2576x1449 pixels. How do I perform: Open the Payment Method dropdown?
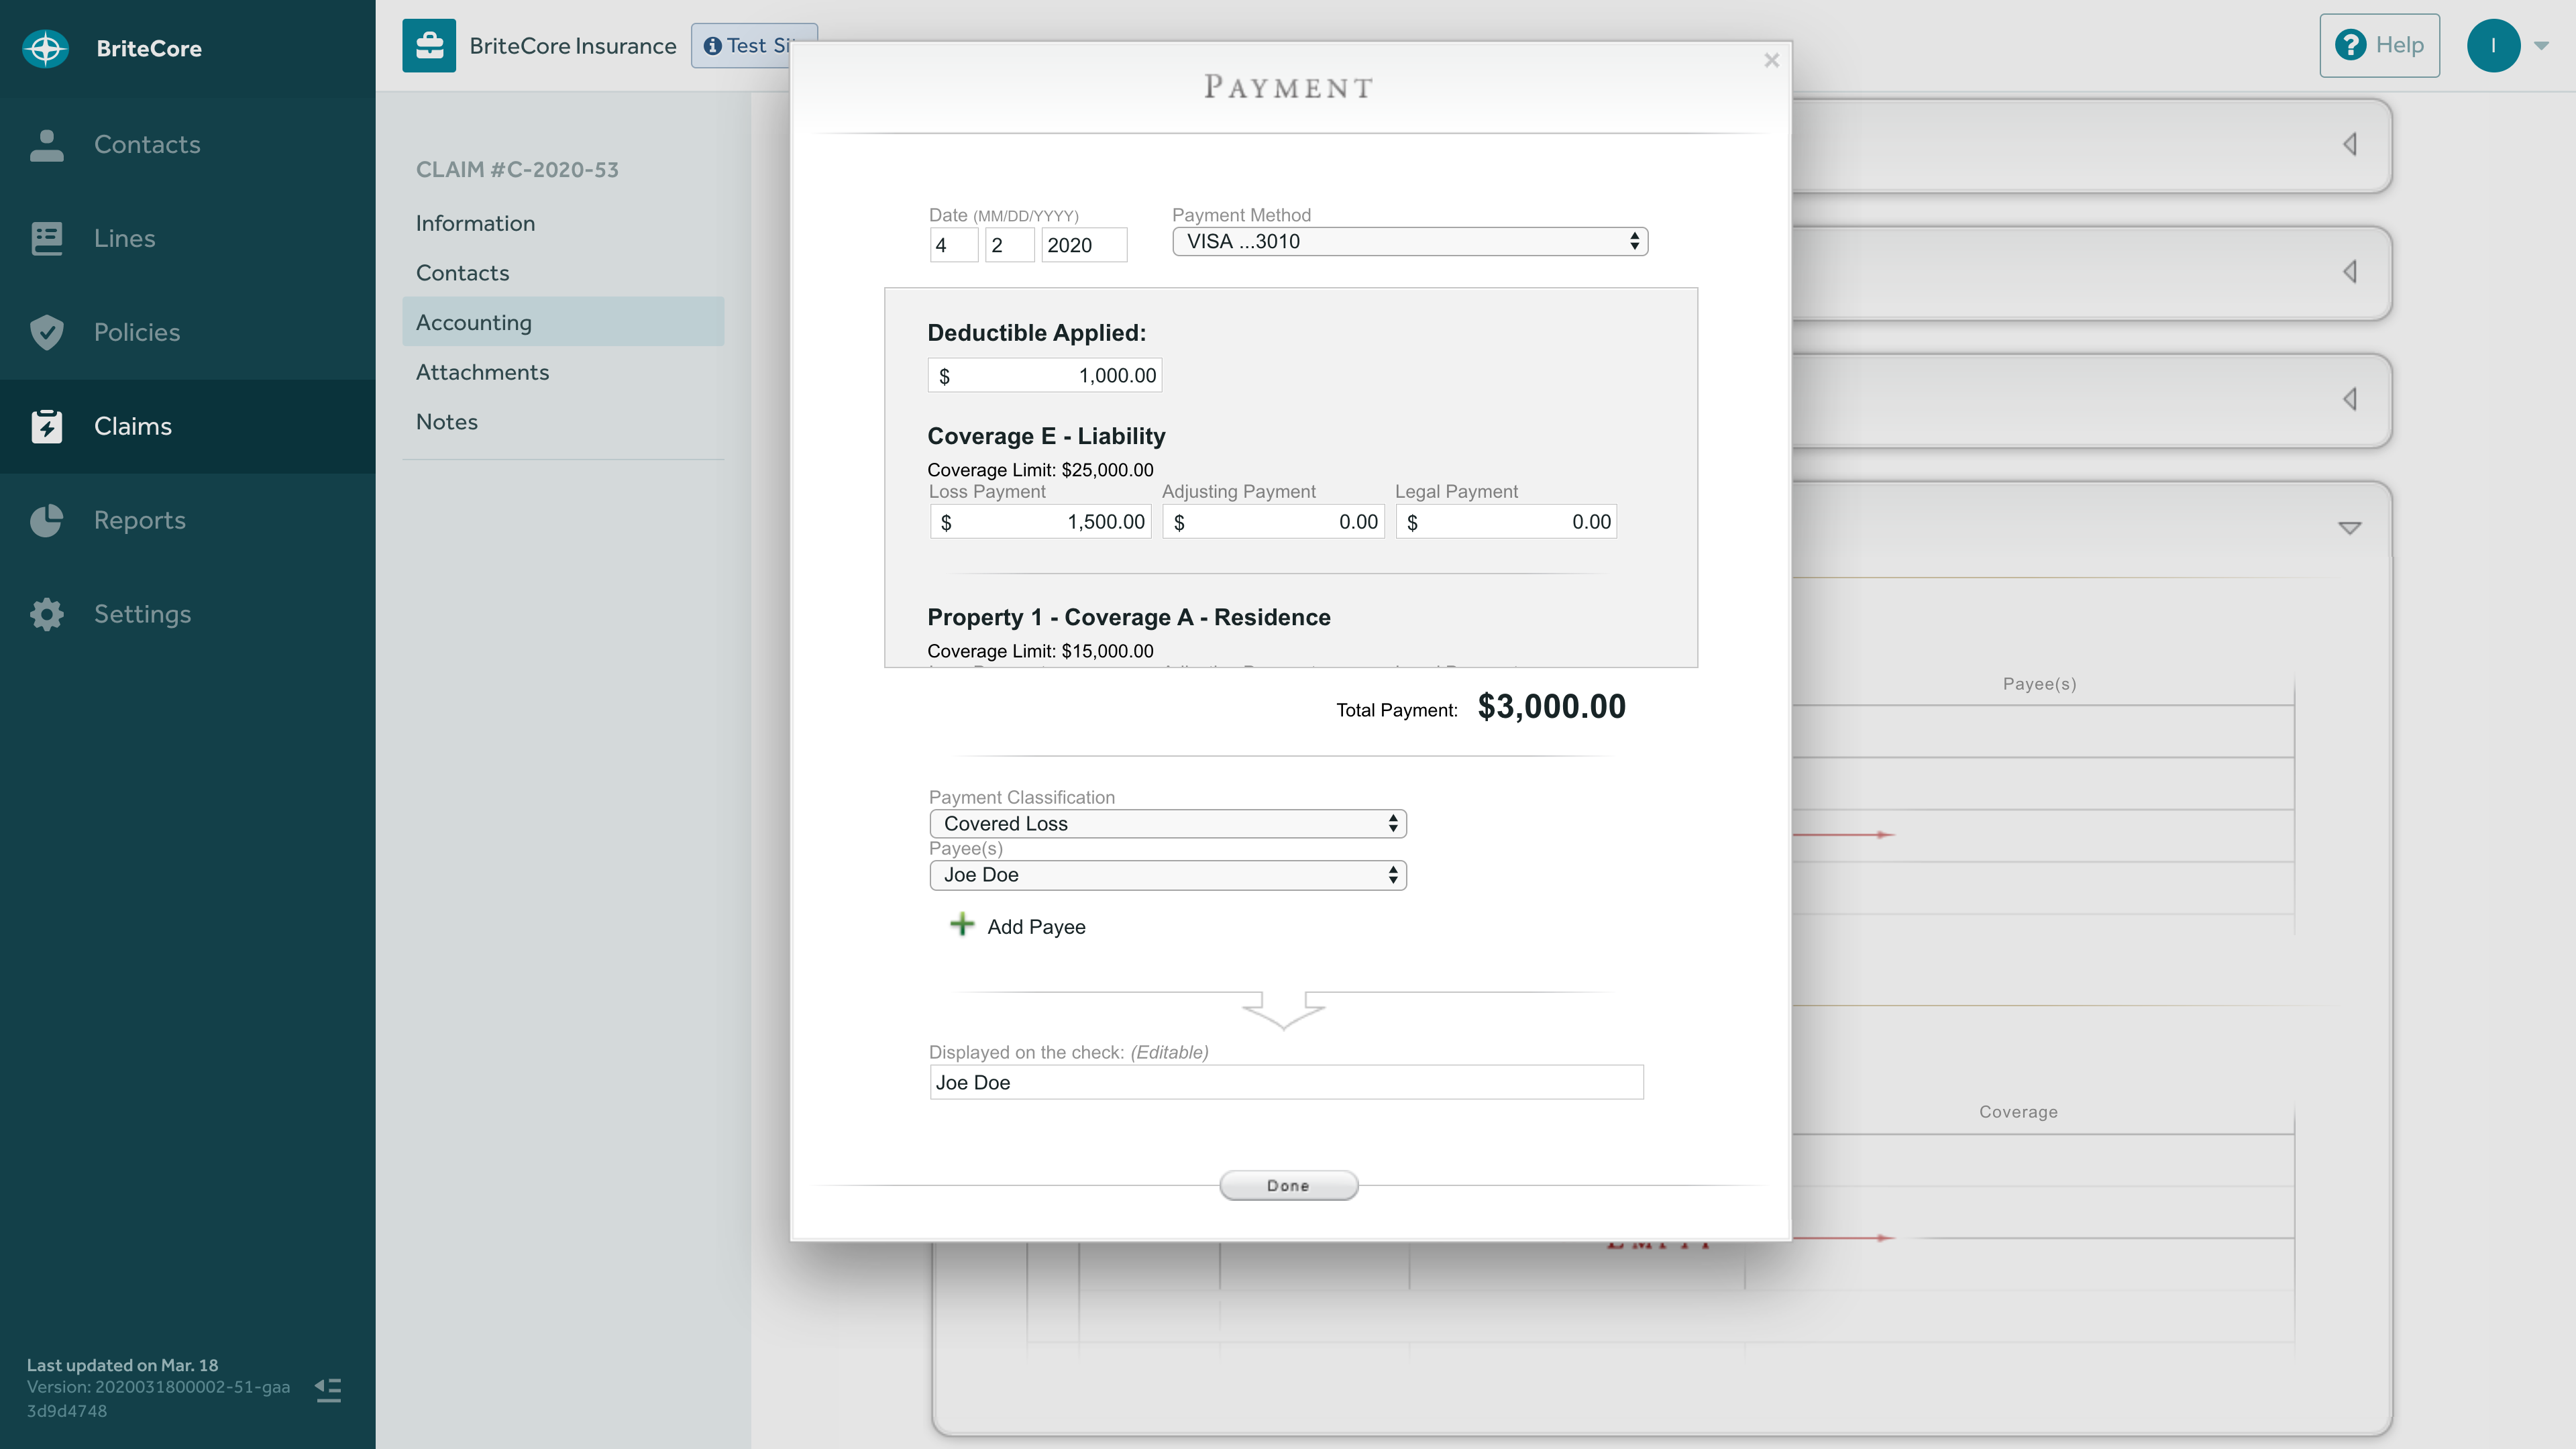[1410, 241]
